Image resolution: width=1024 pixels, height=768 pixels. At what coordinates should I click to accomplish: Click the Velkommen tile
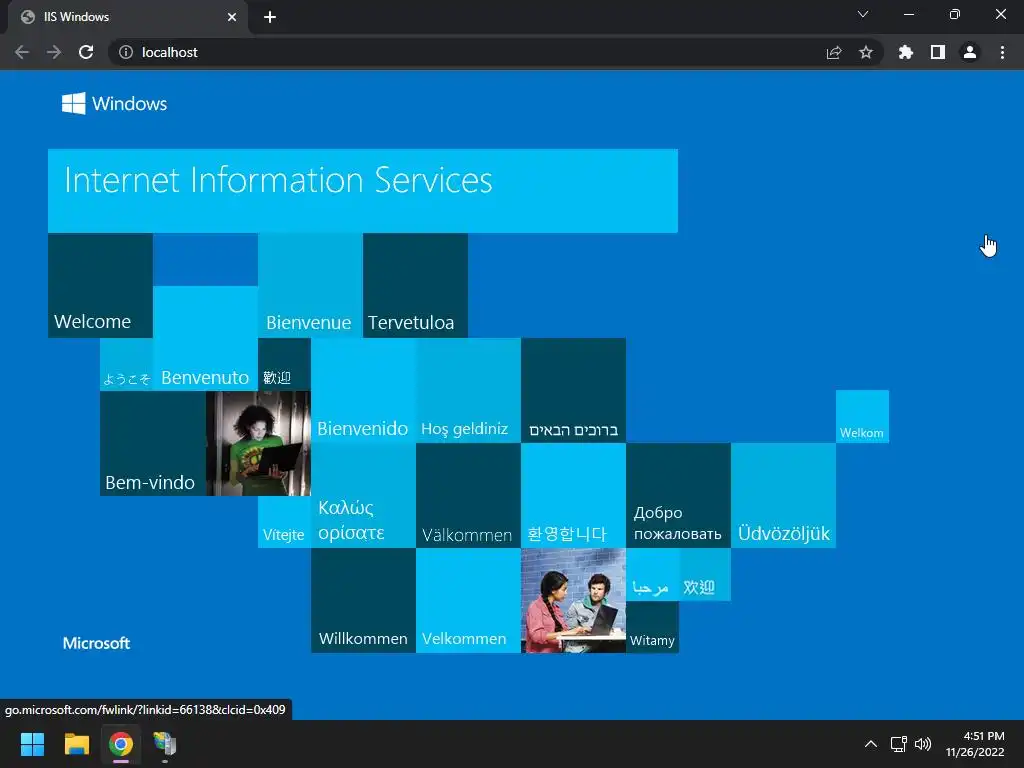coord(468,600)
